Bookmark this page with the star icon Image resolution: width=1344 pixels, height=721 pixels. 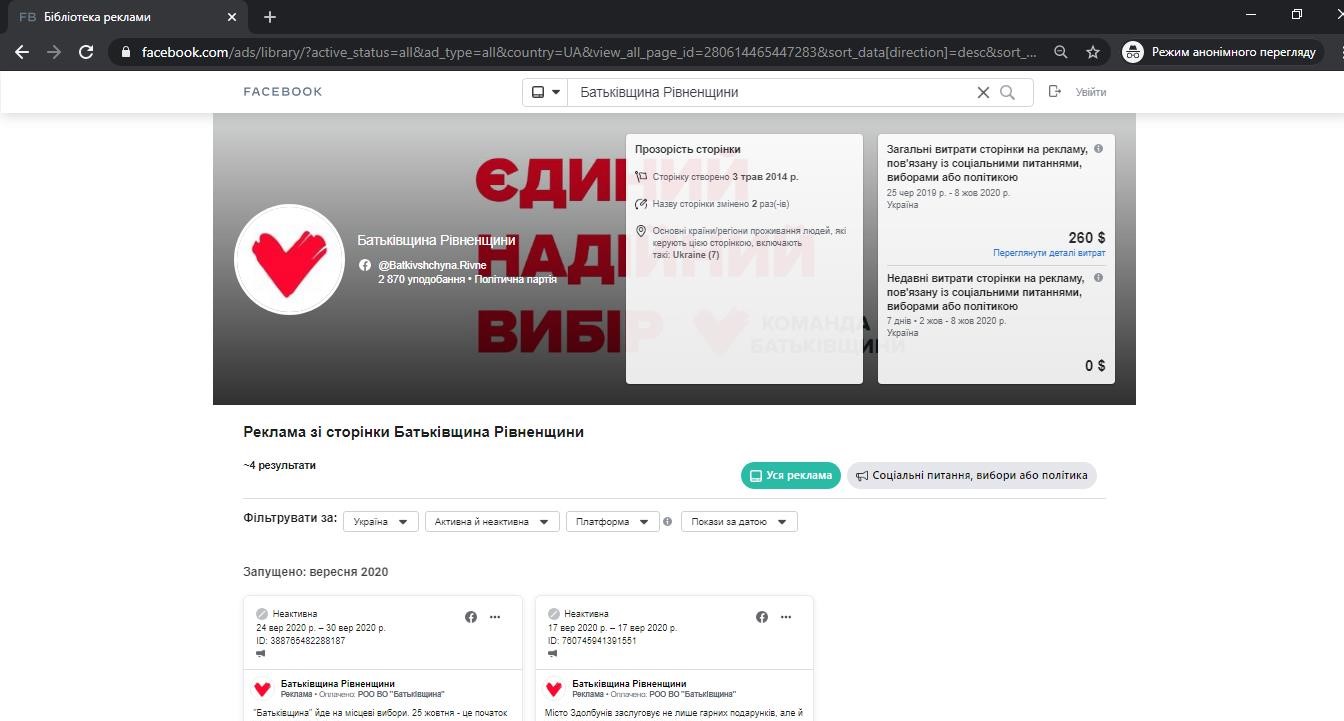(1093, 52)
